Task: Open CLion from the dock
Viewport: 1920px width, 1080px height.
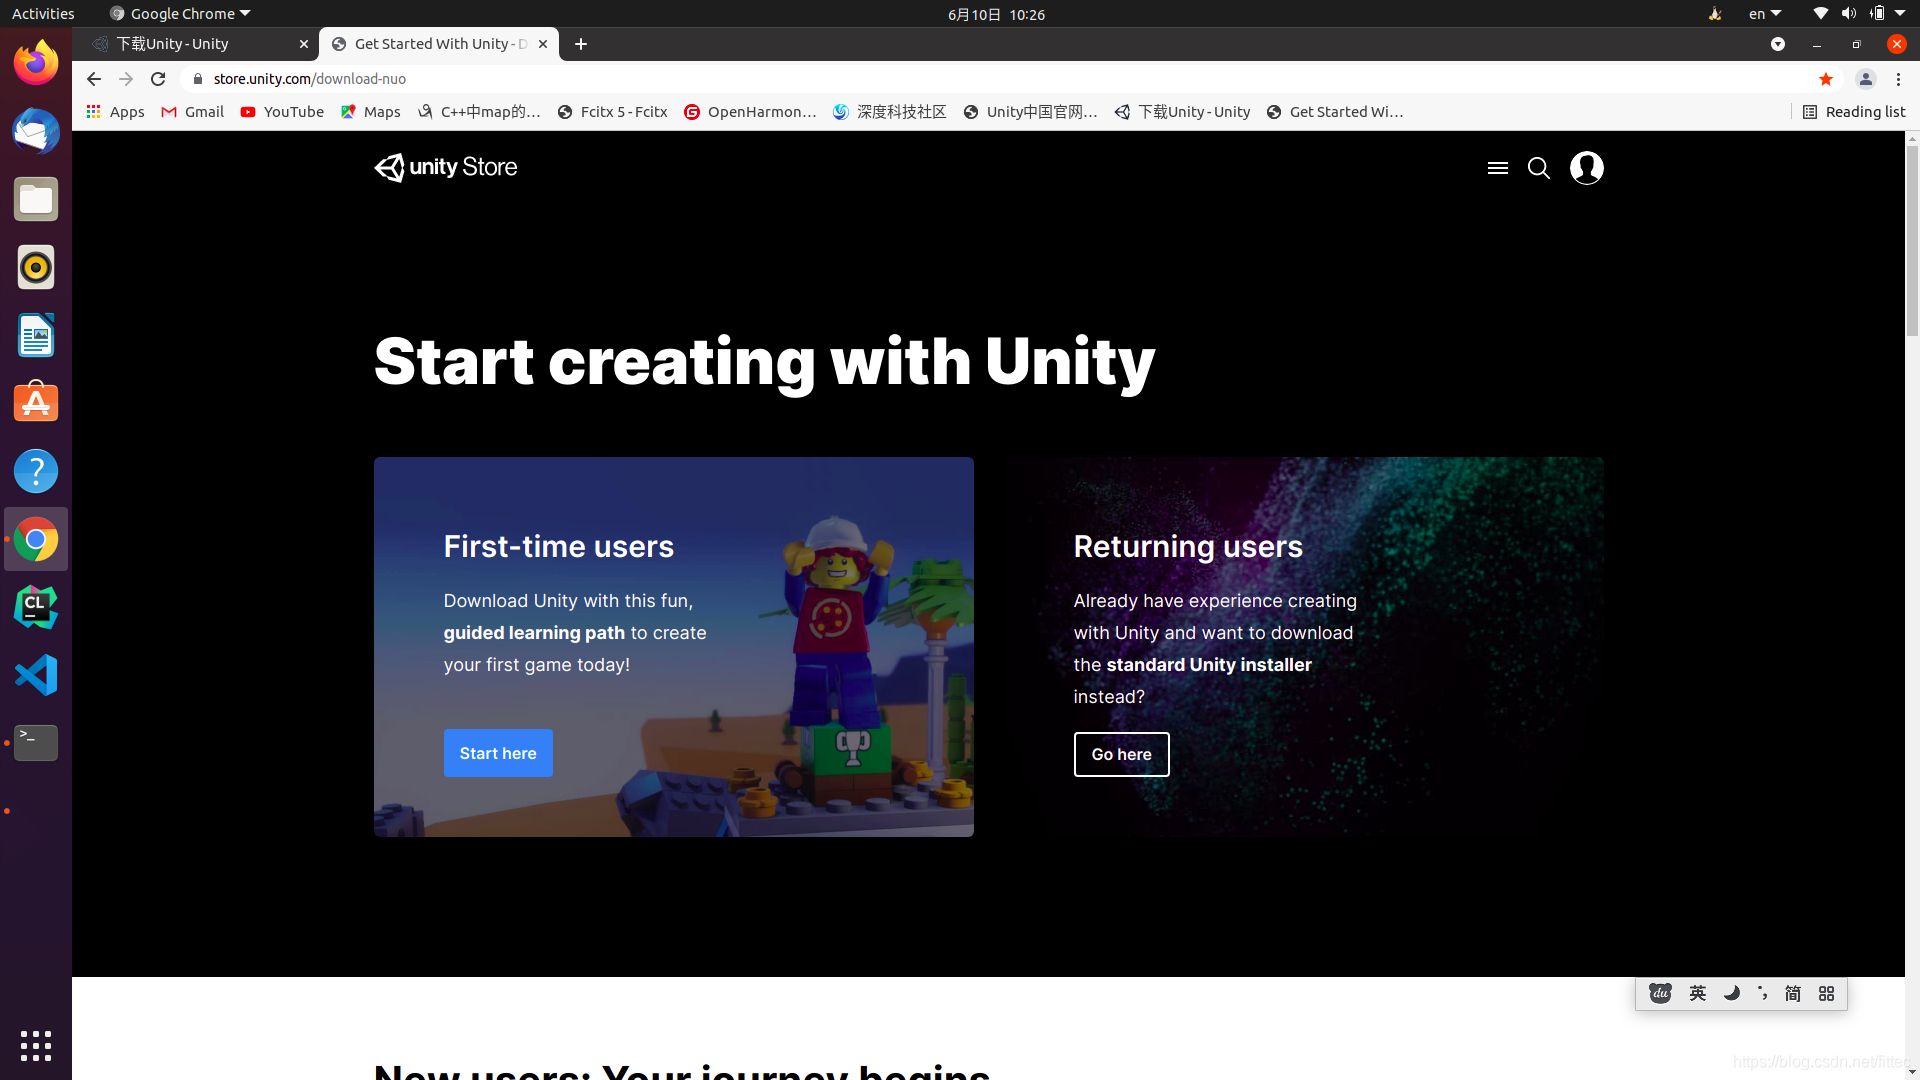Action: click(x=36, y=607)
